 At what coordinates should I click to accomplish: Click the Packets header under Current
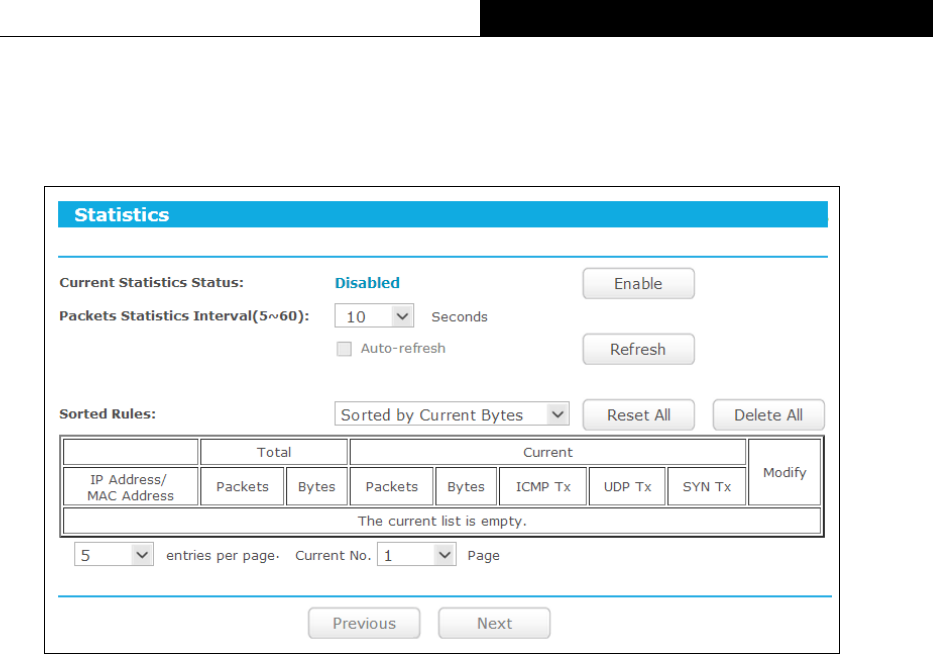392,487
